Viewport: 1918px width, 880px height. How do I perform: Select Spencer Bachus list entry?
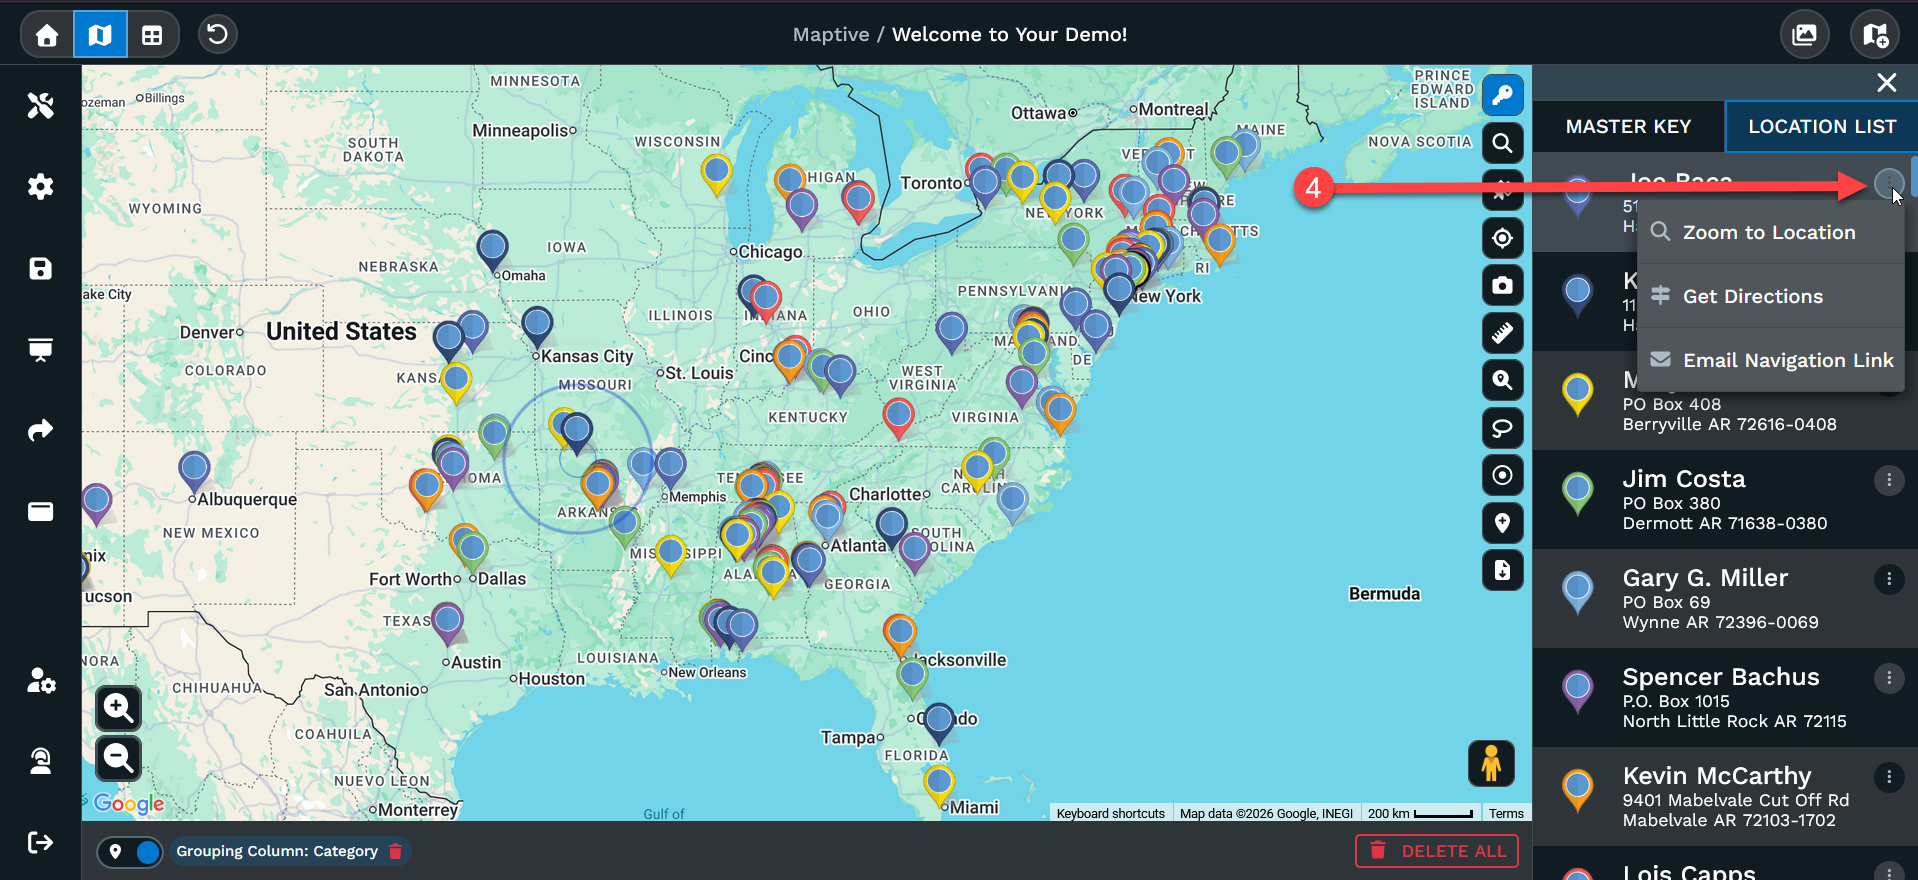[1725, 697]
